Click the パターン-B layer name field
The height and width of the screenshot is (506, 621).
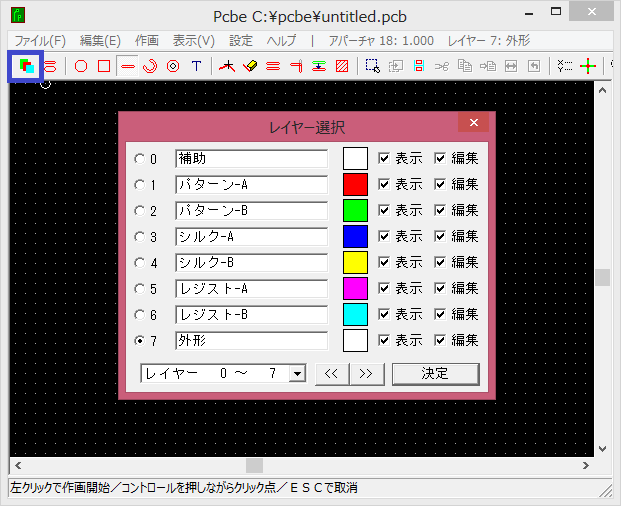click(x=251, y=211)
